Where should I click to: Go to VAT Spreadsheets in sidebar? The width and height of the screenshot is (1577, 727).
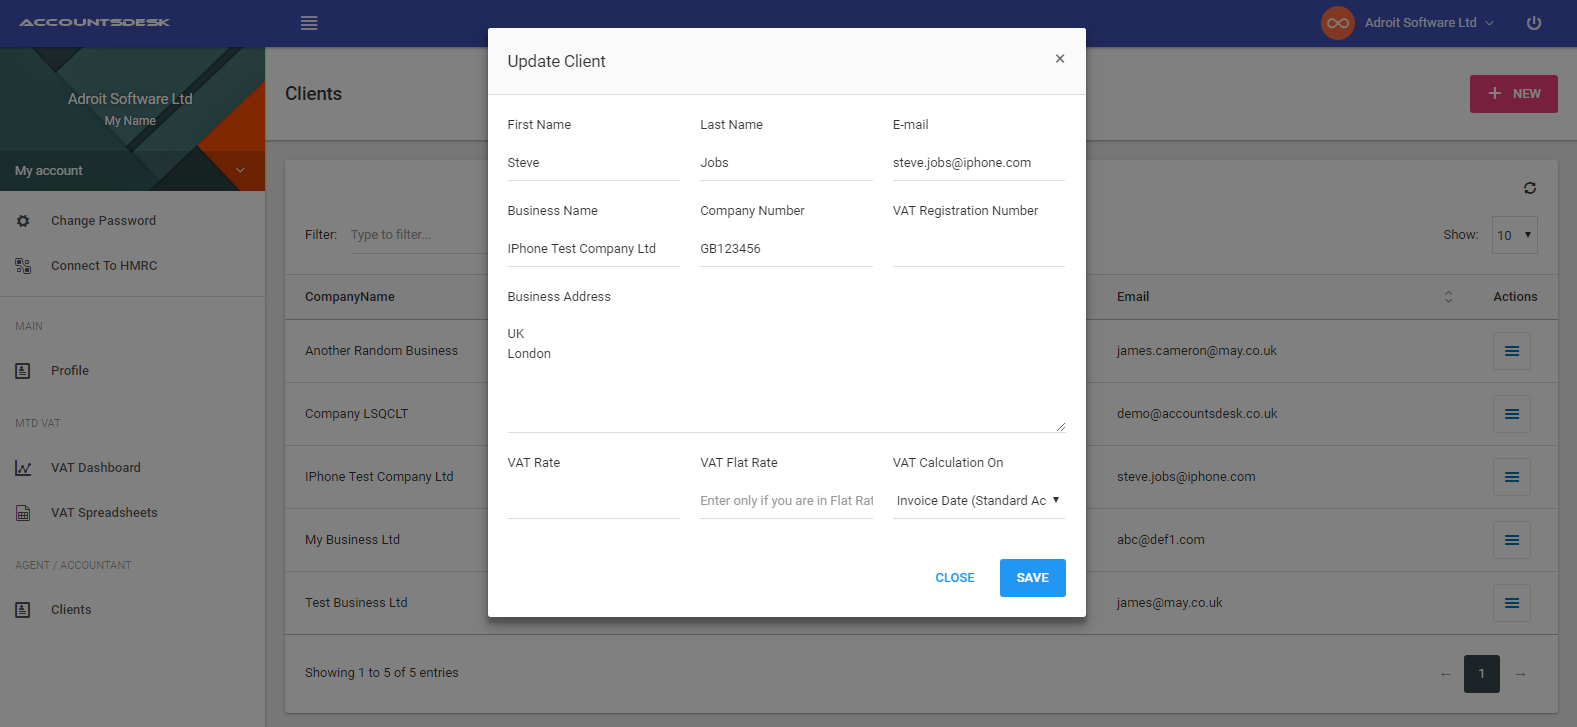click(x=104, y=513)
